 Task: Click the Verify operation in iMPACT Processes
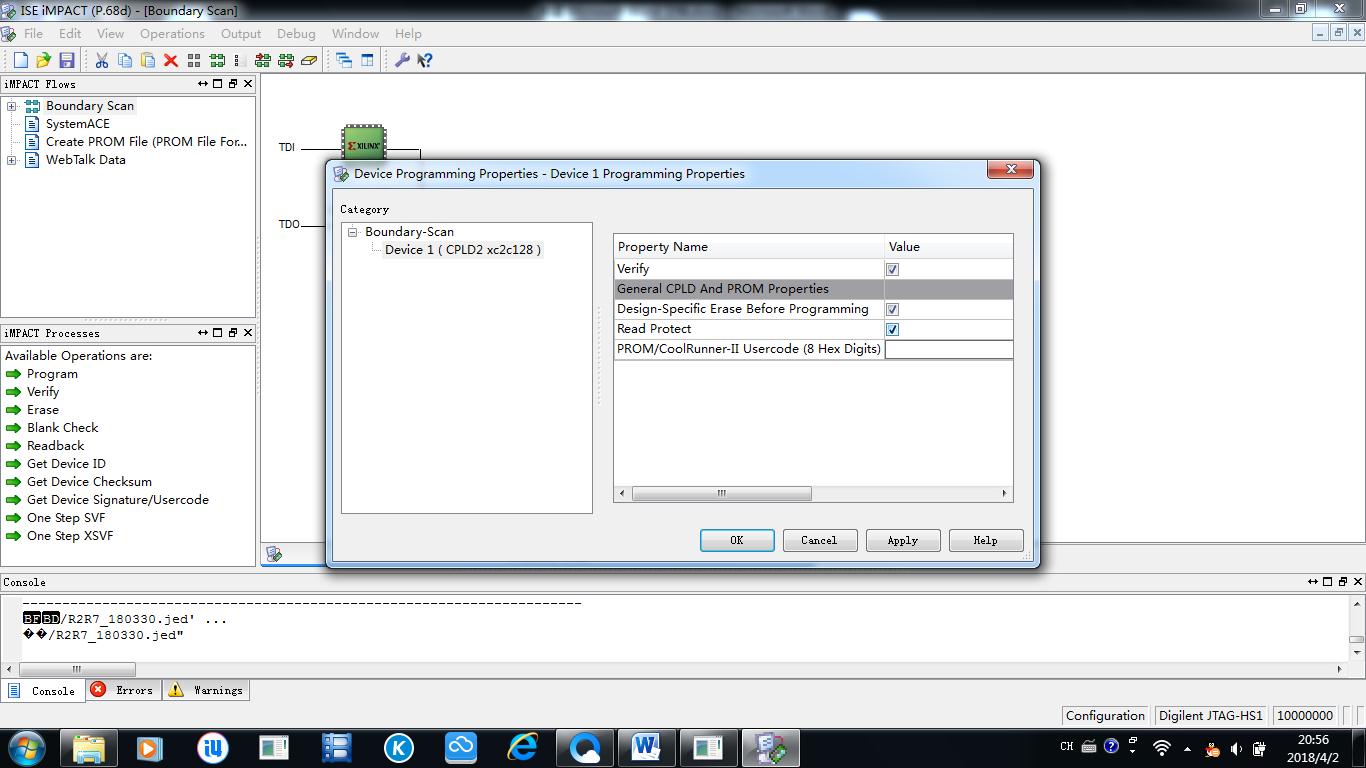click(x=43, y=392)
